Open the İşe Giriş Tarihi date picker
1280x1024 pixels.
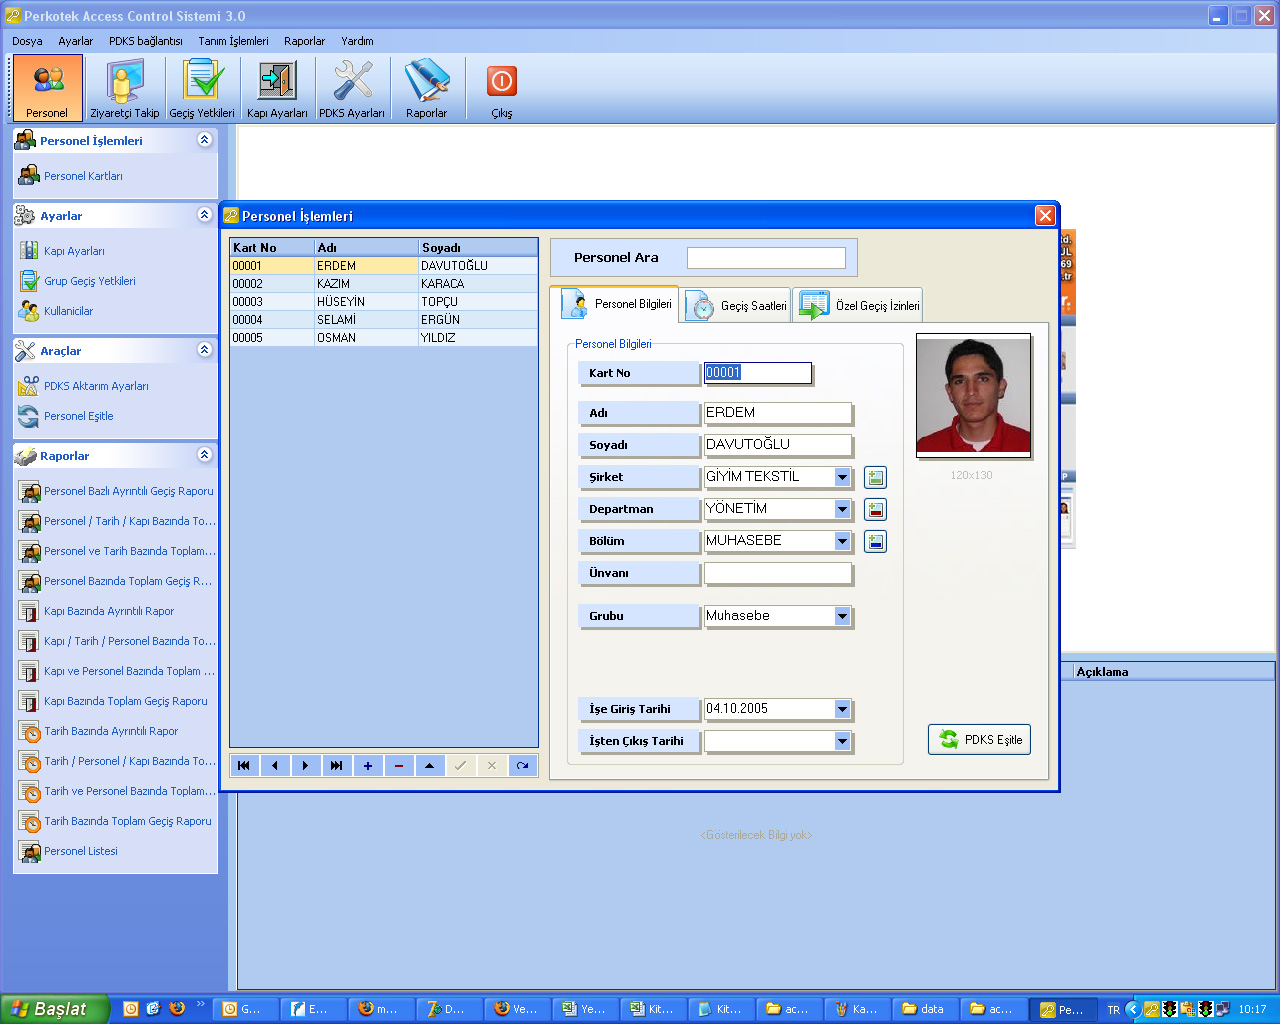(842, 710)
